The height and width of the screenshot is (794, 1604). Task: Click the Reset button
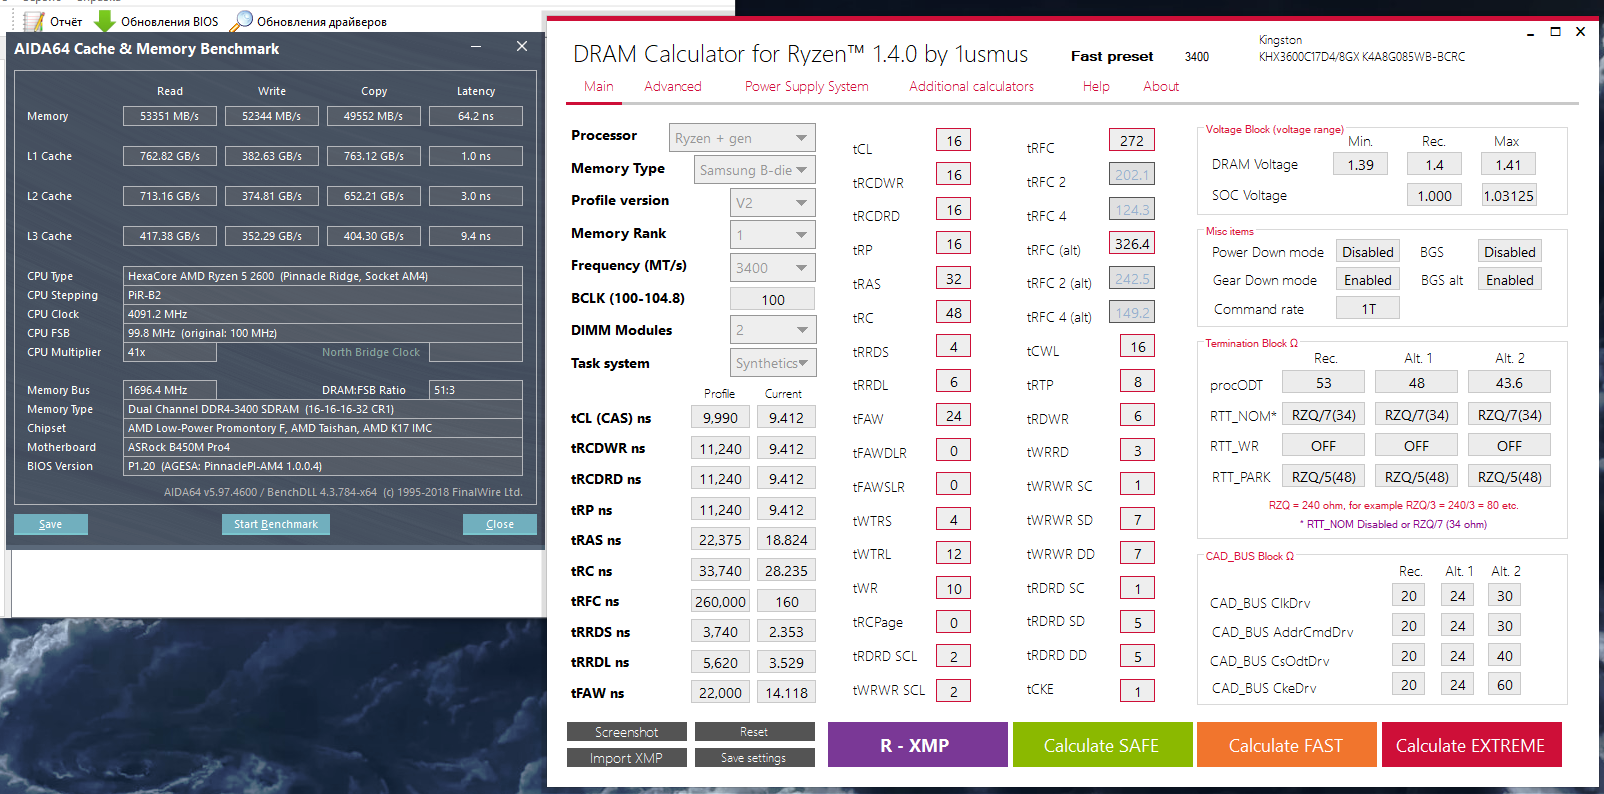pos(754,732)
